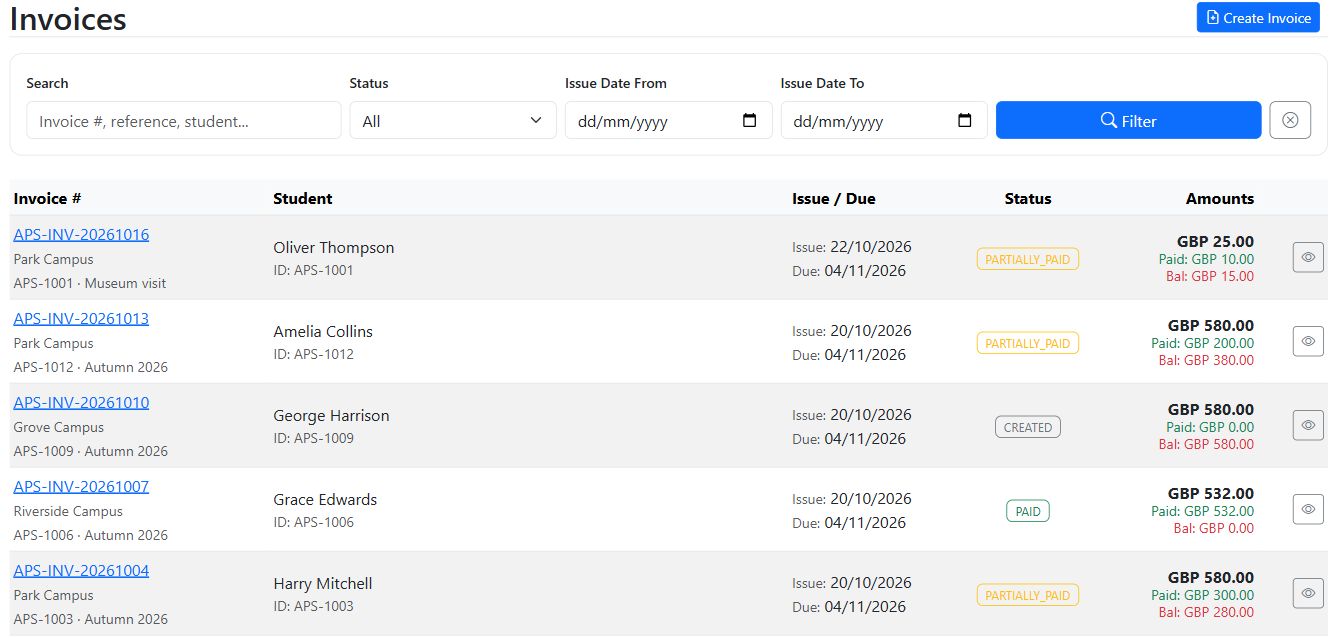Viewport: 1335px width, 638px height.
Task: Click Grove Campus text
Action: pyautogui.click(x=59, y=427)
